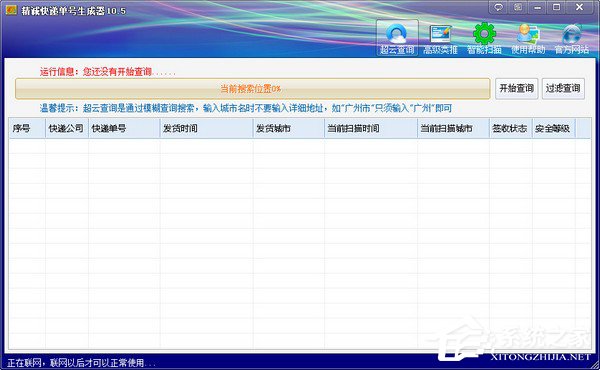Open the 超云查询 cloud query icon

pos(397,38)
